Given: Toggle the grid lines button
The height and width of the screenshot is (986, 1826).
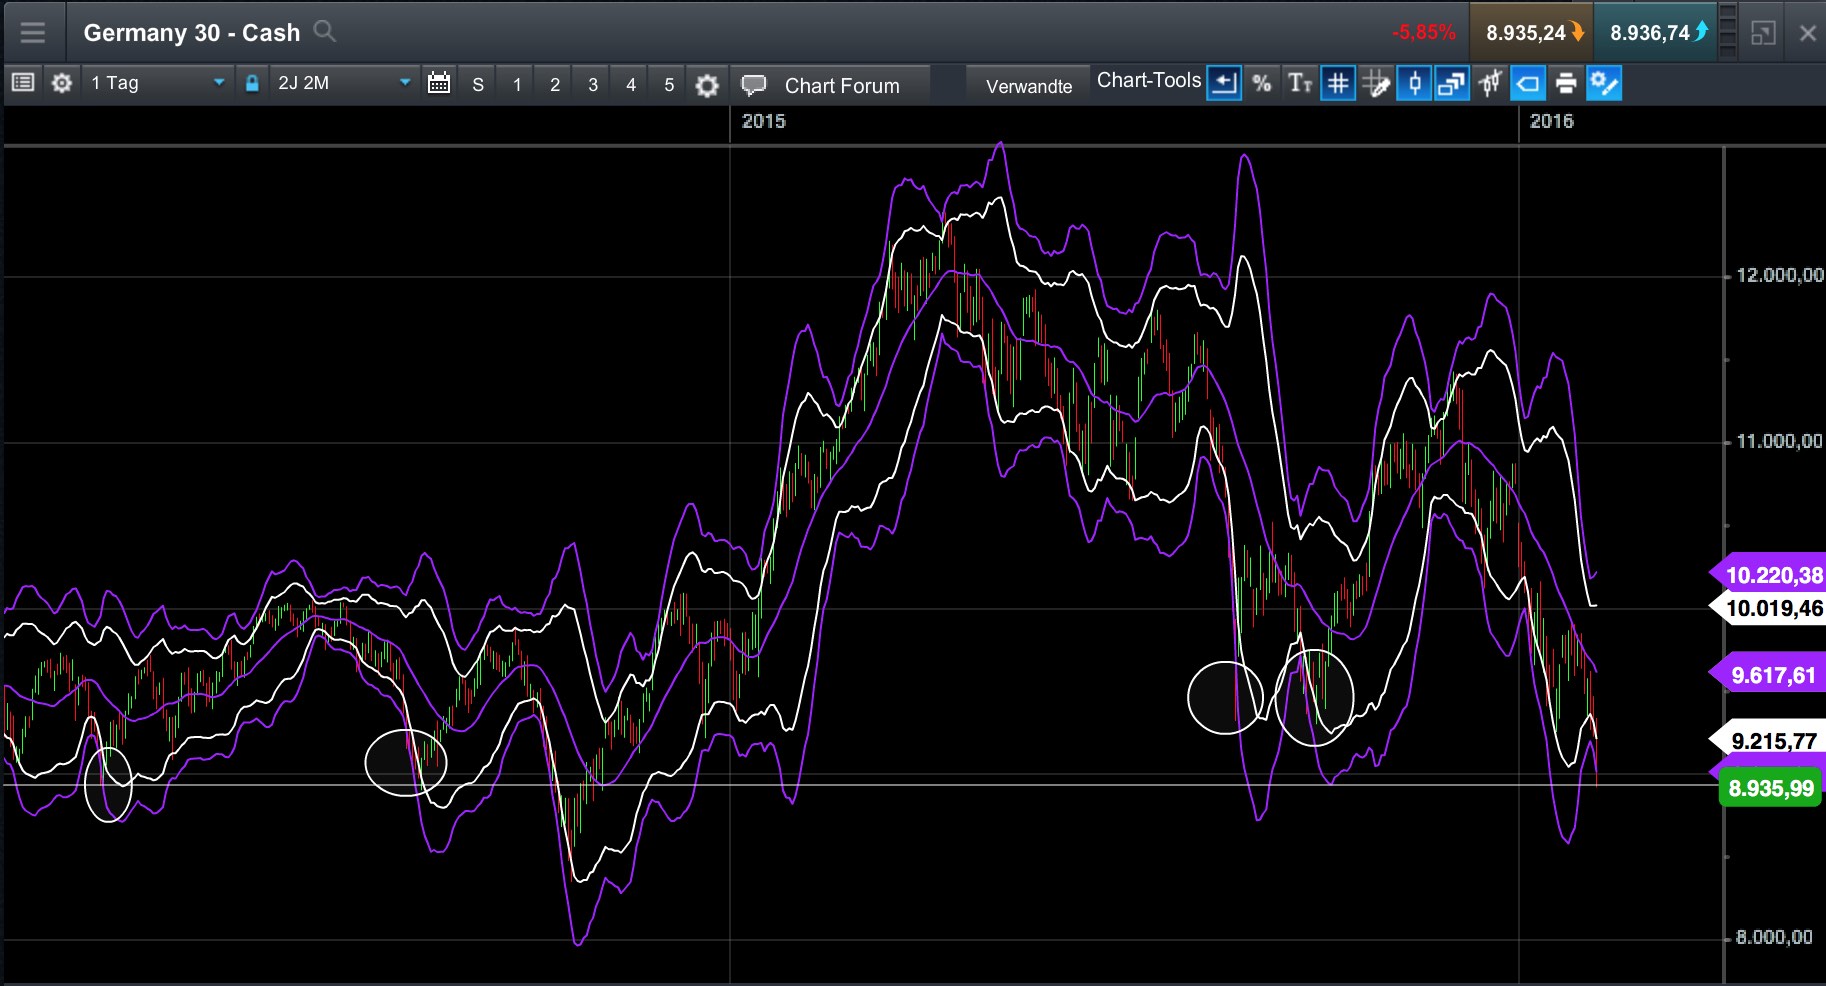Looking at the screenshot, I should pos(1338,84).
